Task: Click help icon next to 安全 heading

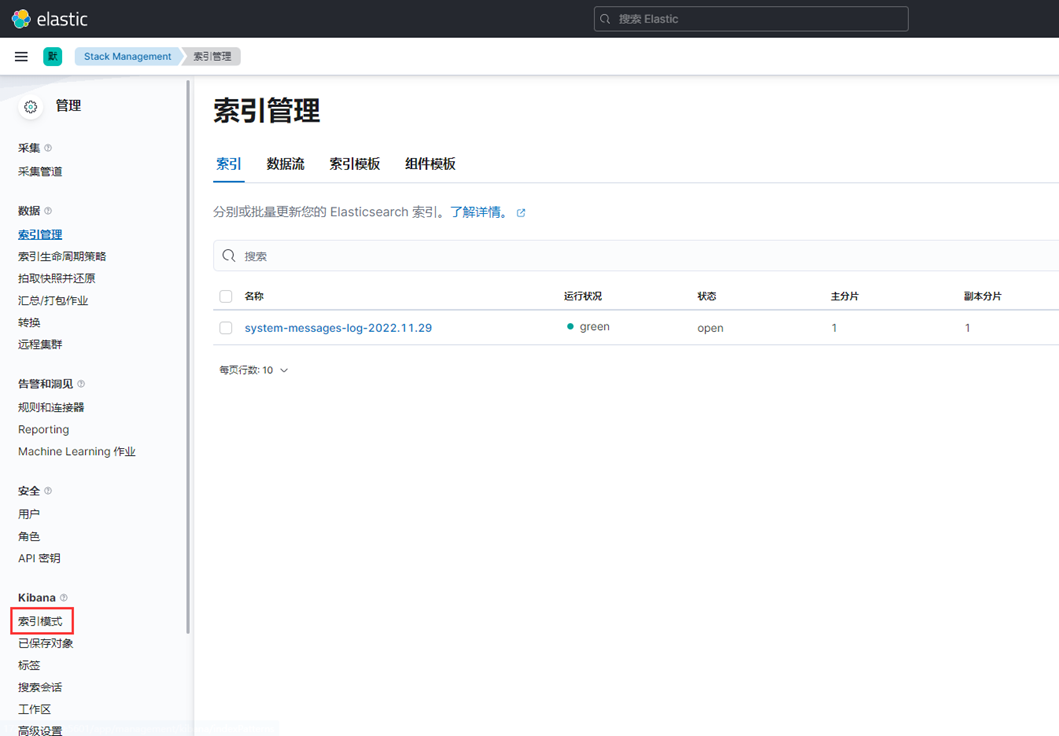Action: pyautogui.click(x=48, y=491)
